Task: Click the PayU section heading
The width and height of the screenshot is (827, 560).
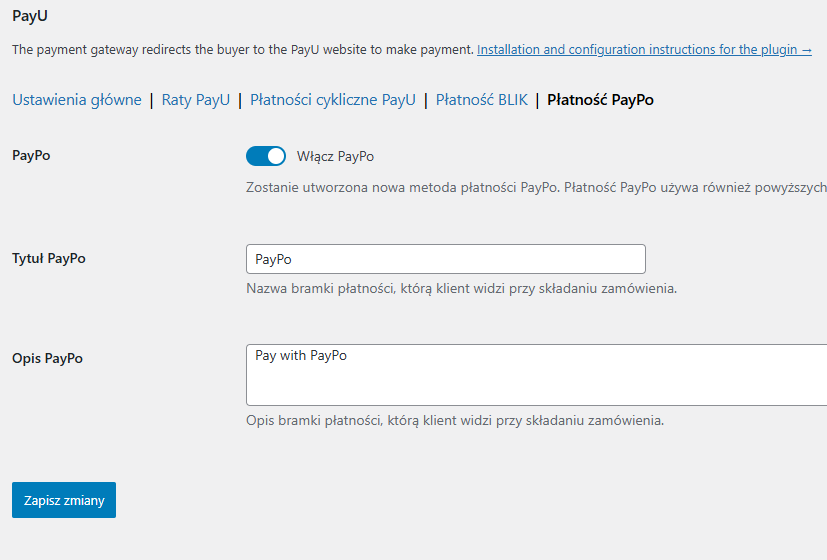Action: tap(30, 16)
